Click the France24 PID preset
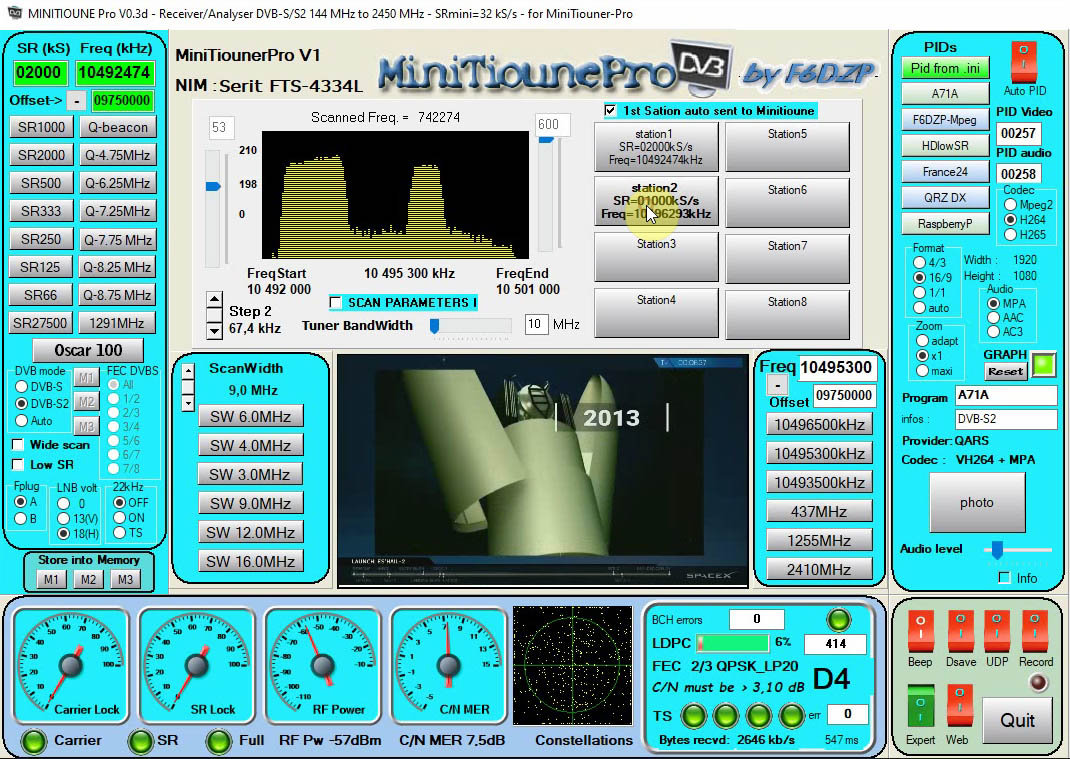 945,171
